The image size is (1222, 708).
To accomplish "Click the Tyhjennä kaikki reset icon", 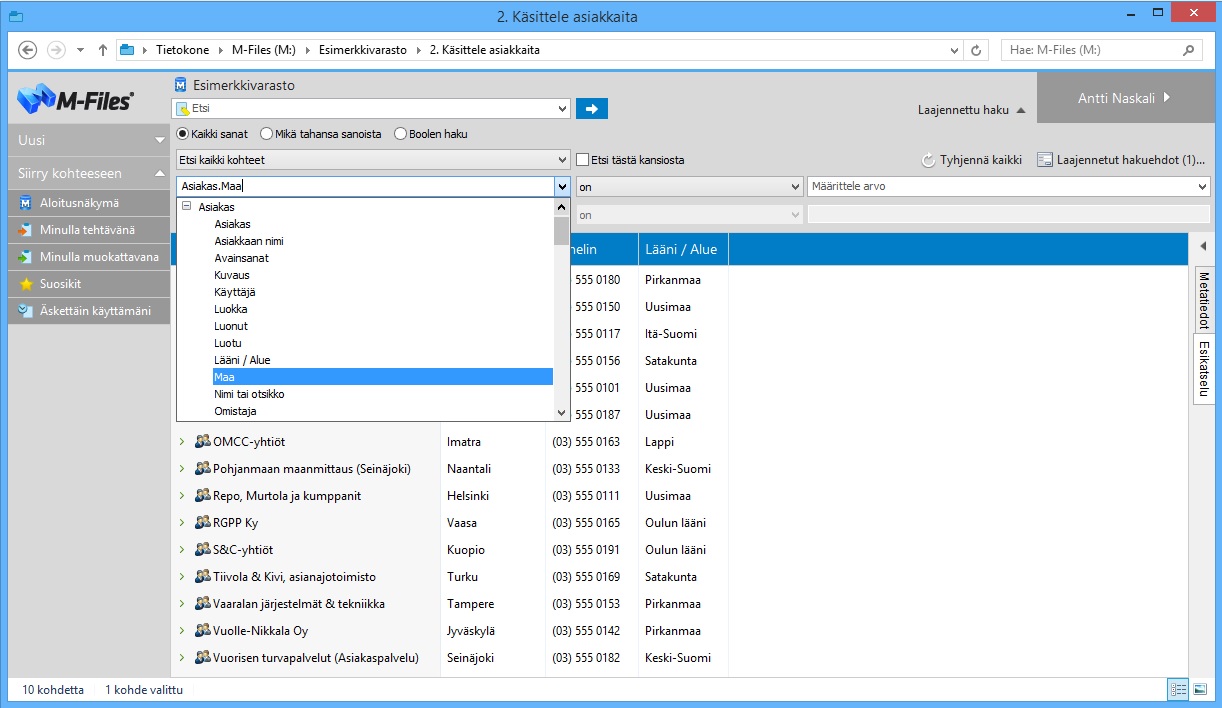I will pyautogui.click(x=928, y=160).
